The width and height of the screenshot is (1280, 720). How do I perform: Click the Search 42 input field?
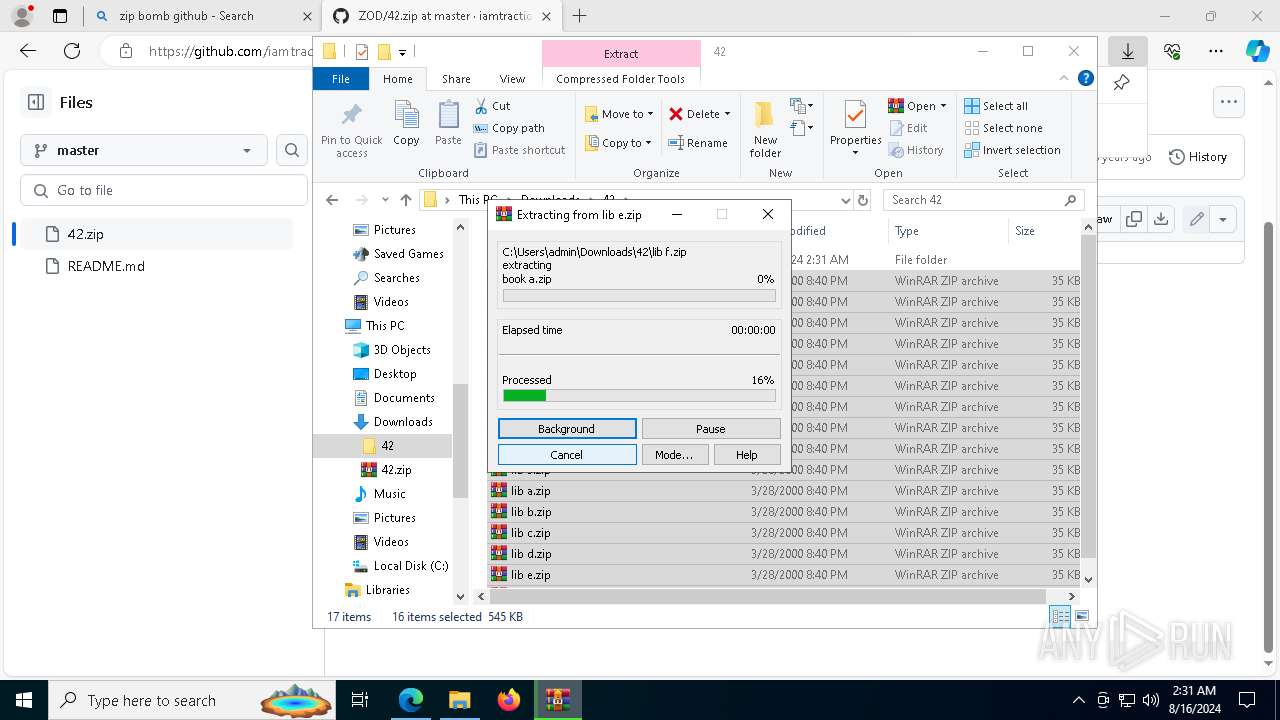coord(984,200)
